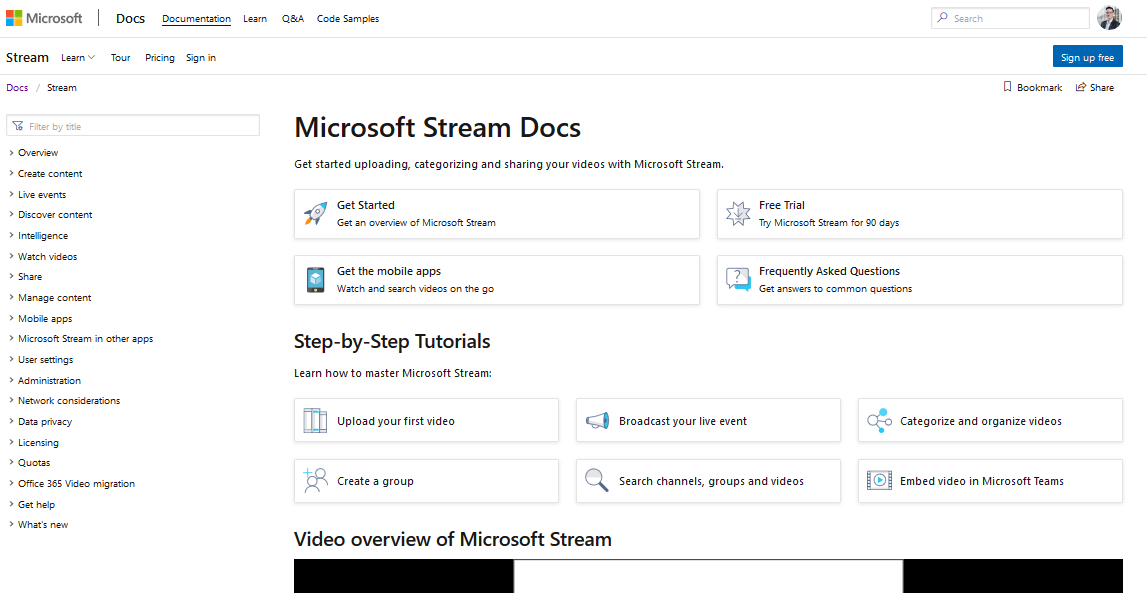
Task: Click the phone icon on mobile apps card
Action: [x=315, y=280]
